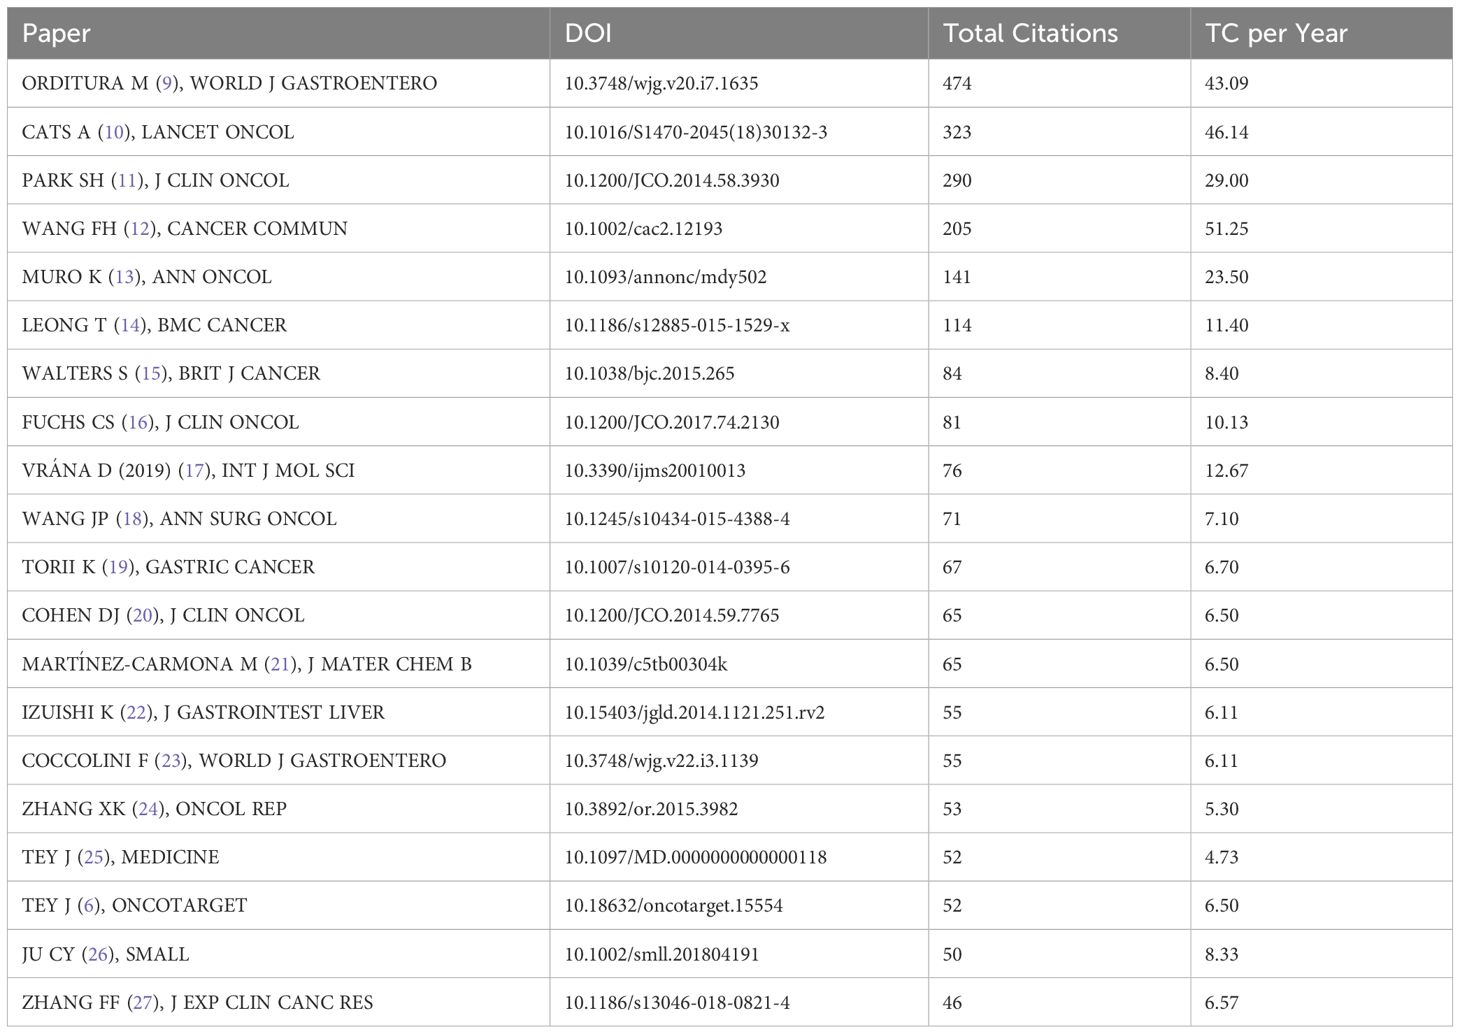
Task: Click TC per Year value 46.14
Action: (1227, 132)
